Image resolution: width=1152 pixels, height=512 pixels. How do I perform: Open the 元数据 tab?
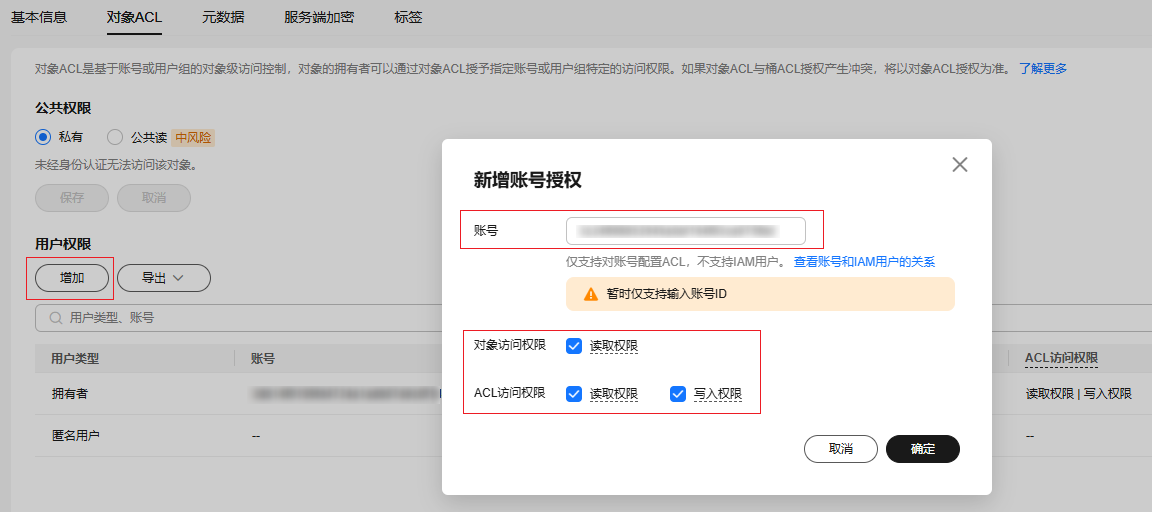point(223,17)
